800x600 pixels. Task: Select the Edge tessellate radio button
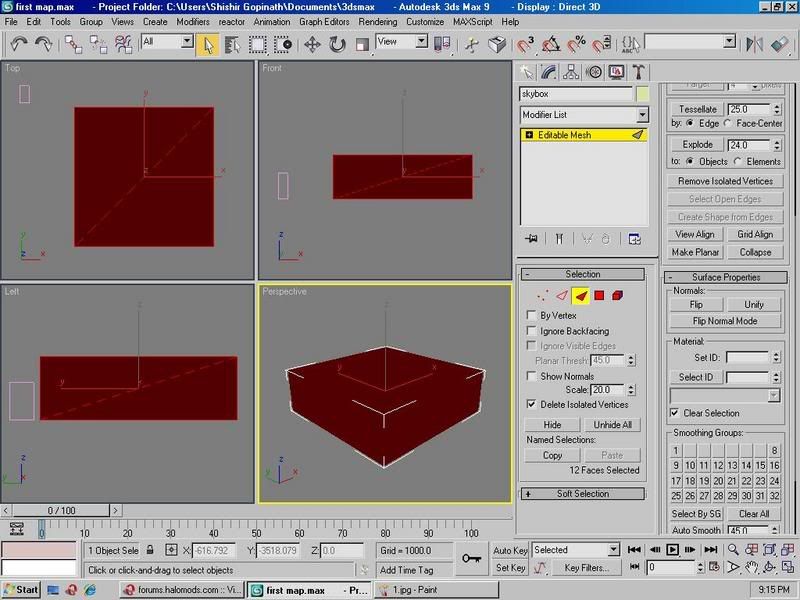click(x=690, y=123)
